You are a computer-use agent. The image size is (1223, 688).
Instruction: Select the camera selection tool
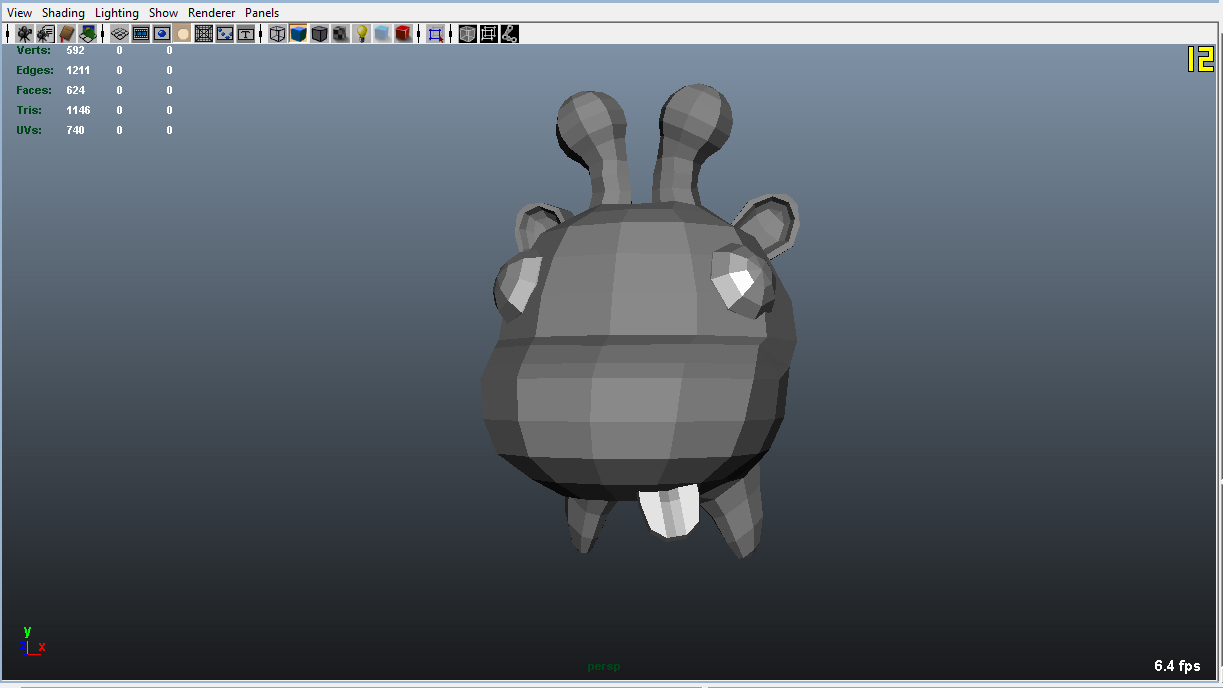click(24, 33)
